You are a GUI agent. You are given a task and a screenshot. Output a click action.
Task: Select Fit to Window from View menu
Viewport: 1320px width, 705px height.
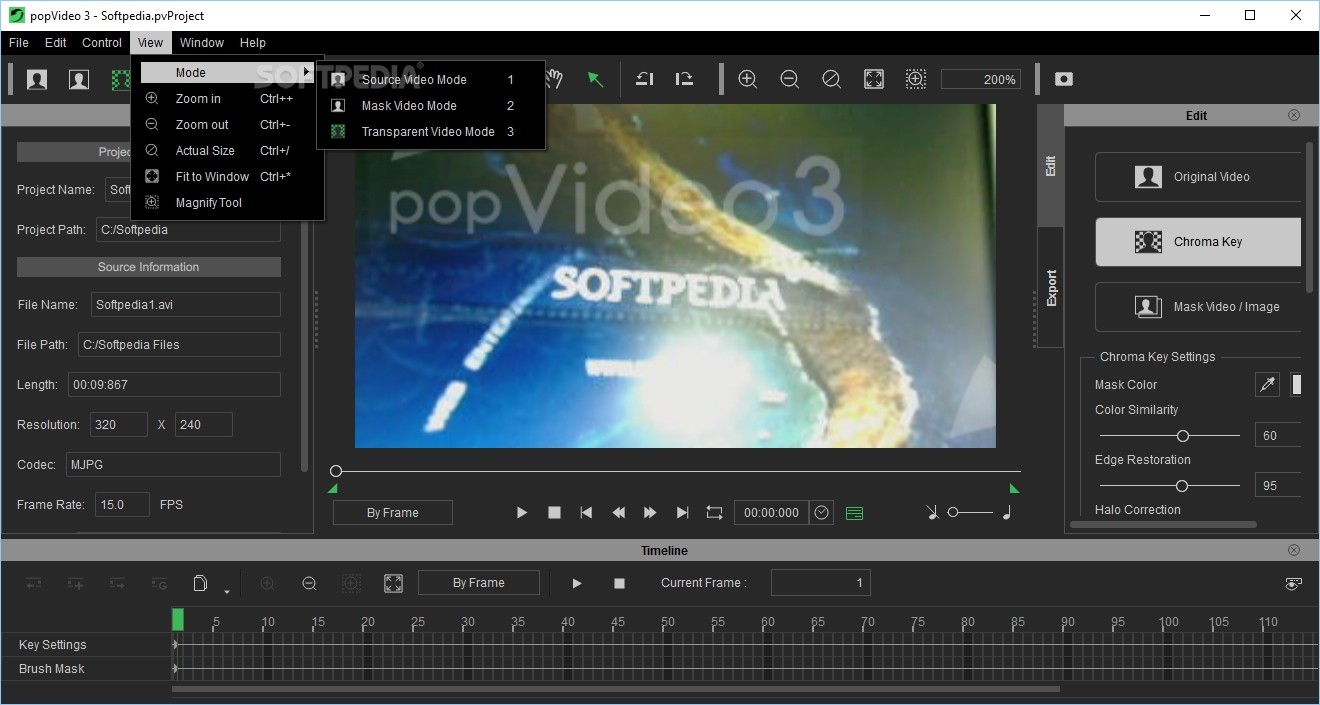[x=227, y=177]
